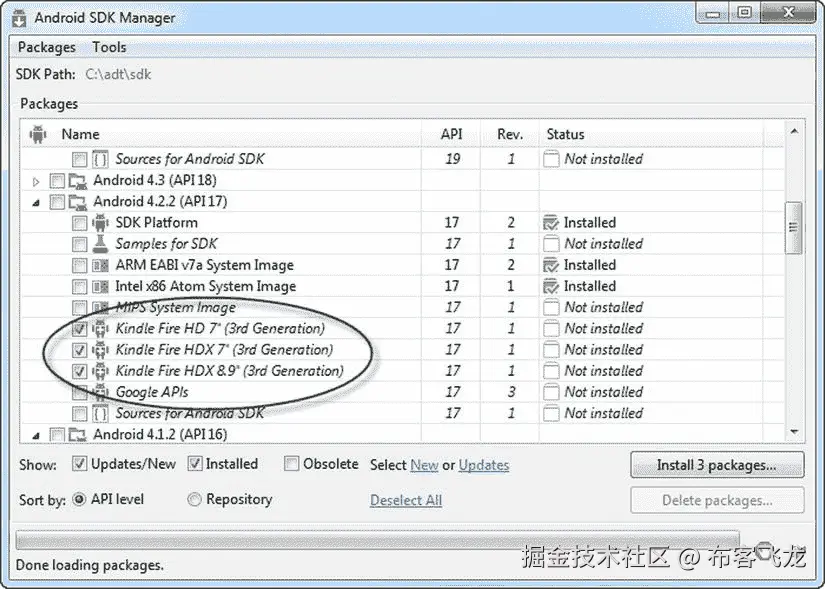Viewport: 825px width, 589px height.
Task: Click the Kindle Fire HDX 7" add-on icon
Action: pos(100,350)
